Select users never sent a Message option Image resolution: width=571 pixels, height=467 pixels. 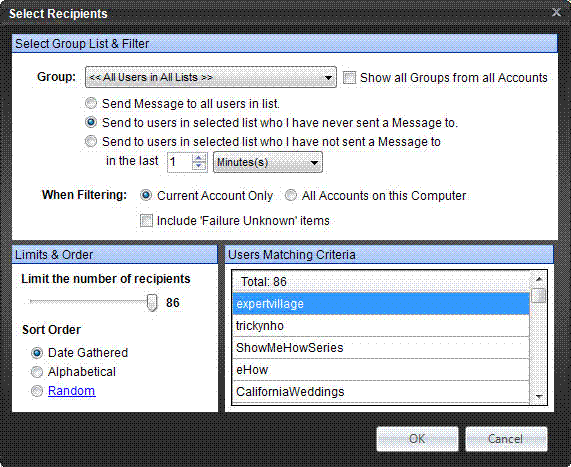91,122
